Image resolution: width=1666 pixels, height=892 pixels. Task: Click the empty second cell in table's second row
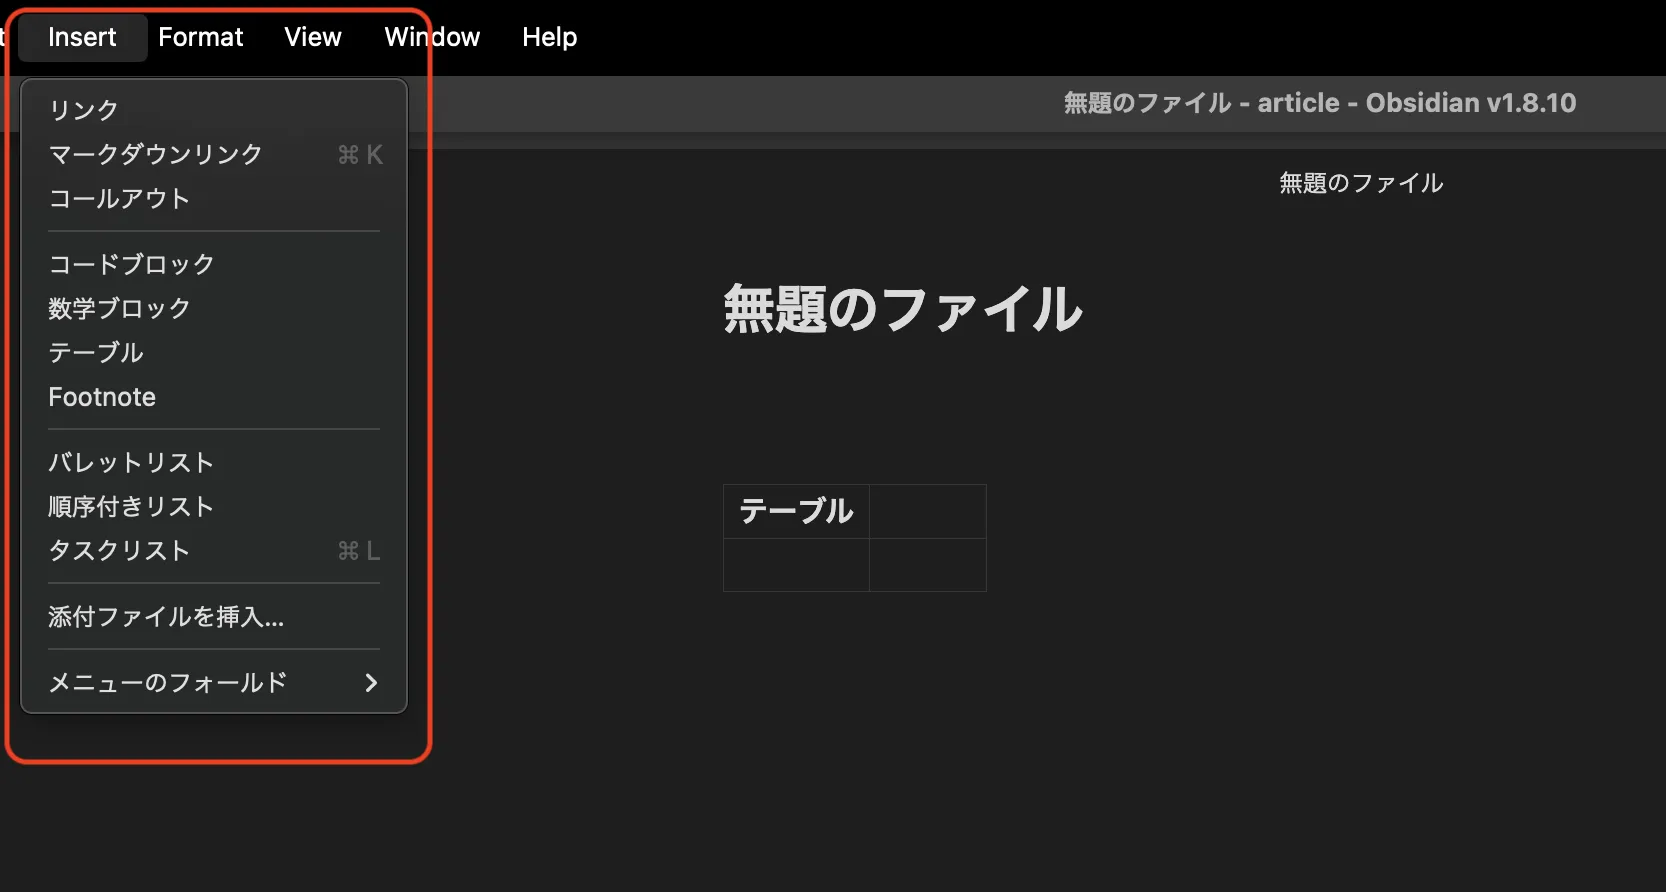tap(928, 565)
